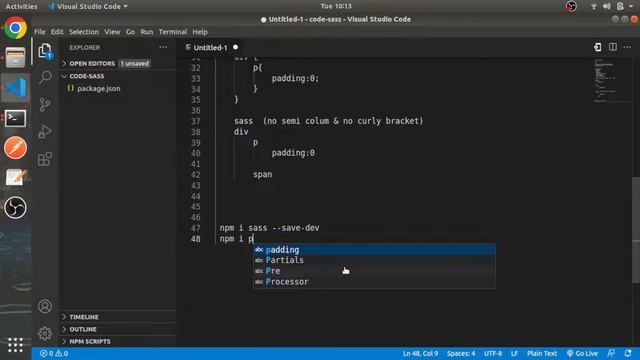Open the Accounts menu icon
The width and height of the screenshot is (640, 360).
click(45, 306)
